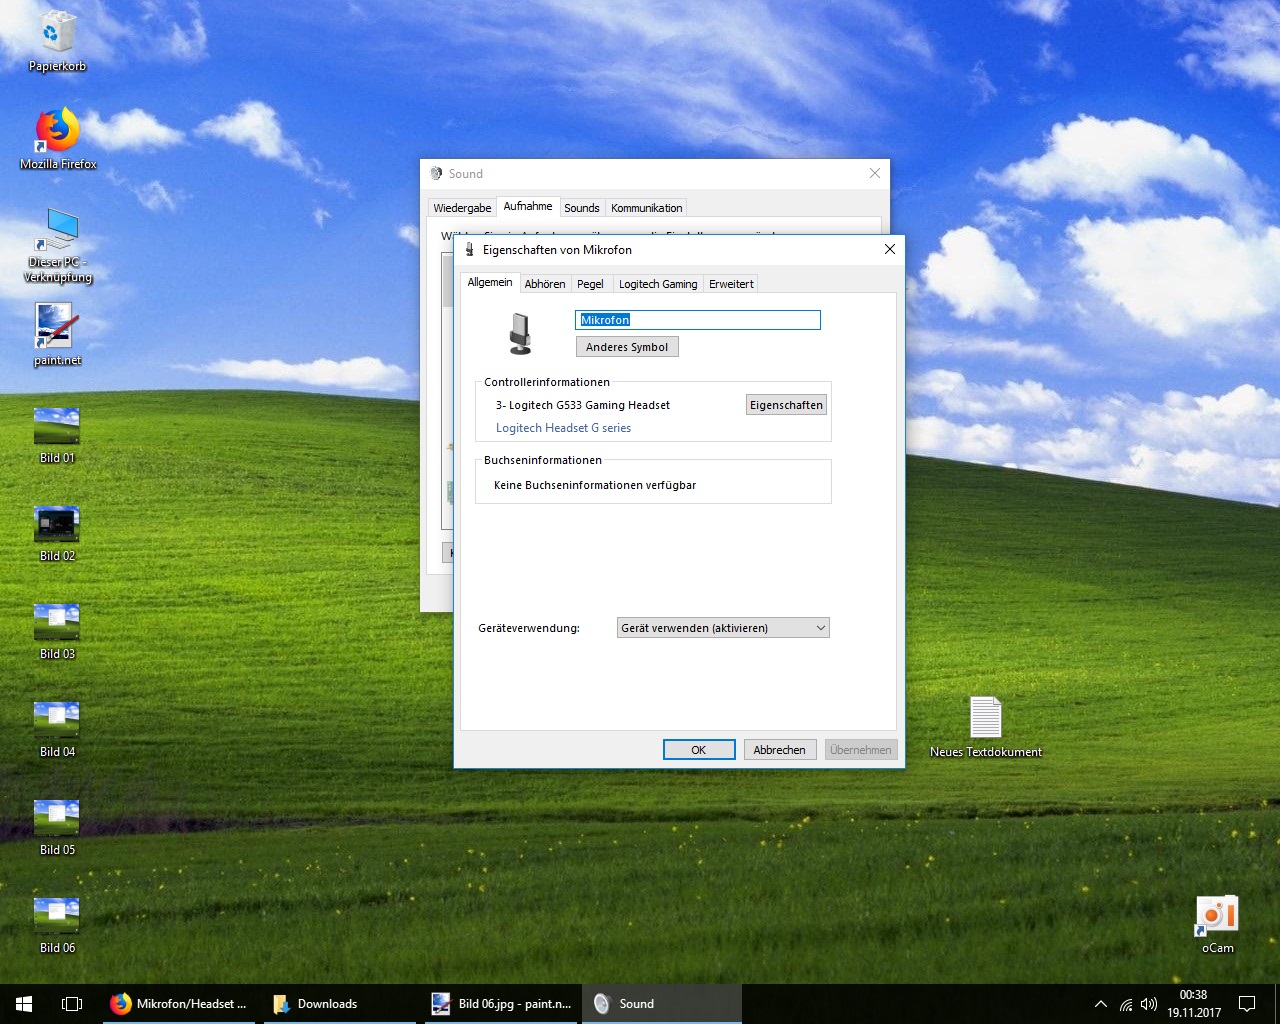
Task: Select the Bild 02 image file
Action: 57,533
